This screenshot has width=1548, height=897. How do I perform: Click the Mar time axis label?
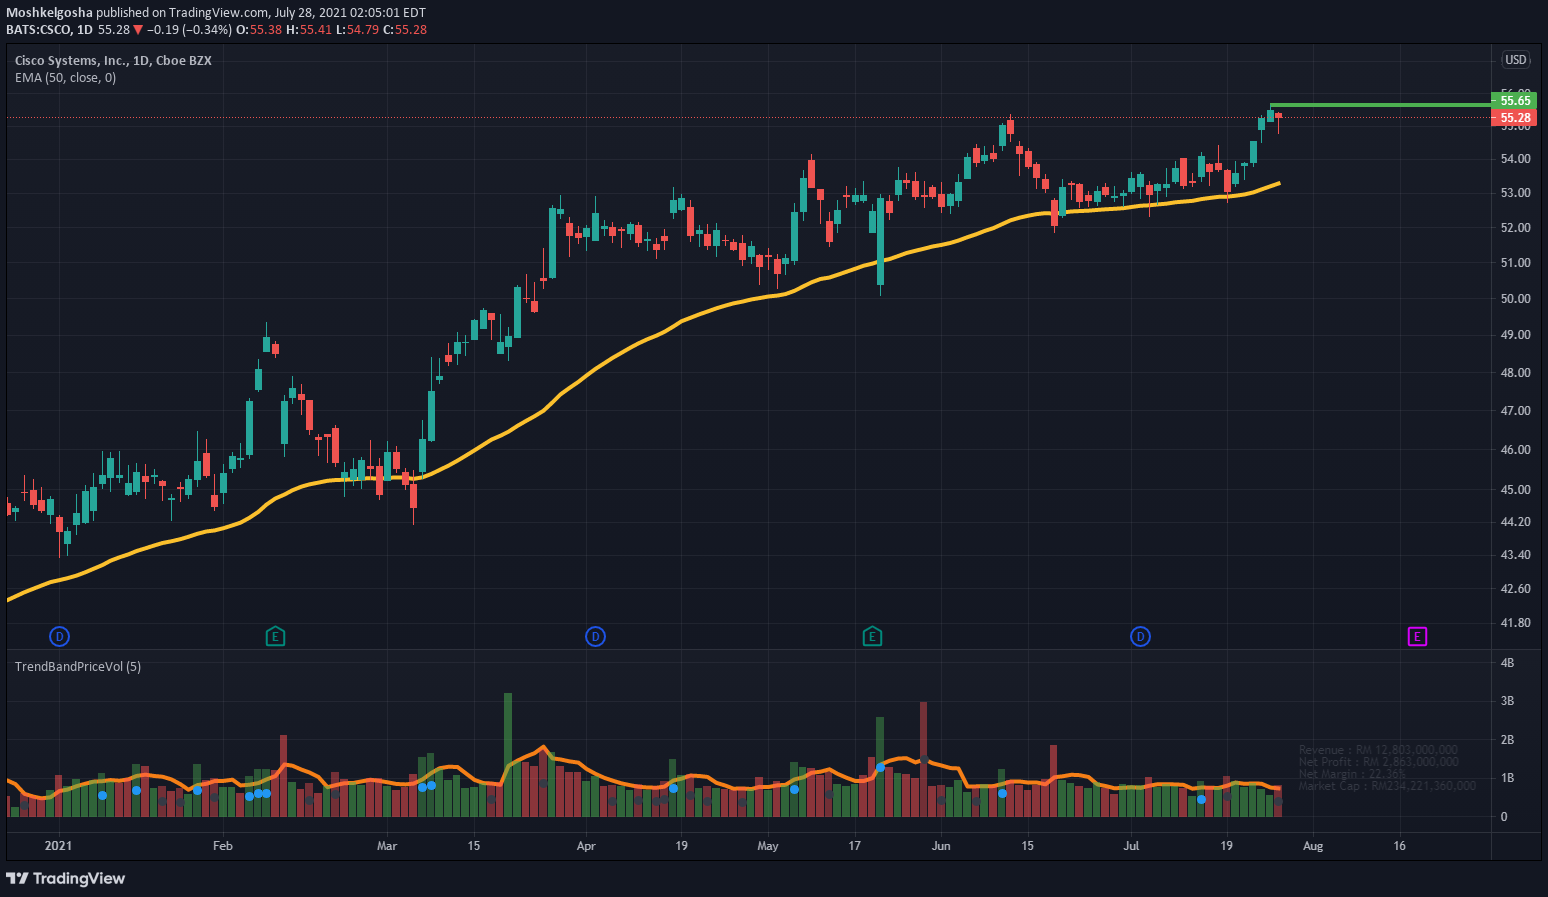click(387, 846)
